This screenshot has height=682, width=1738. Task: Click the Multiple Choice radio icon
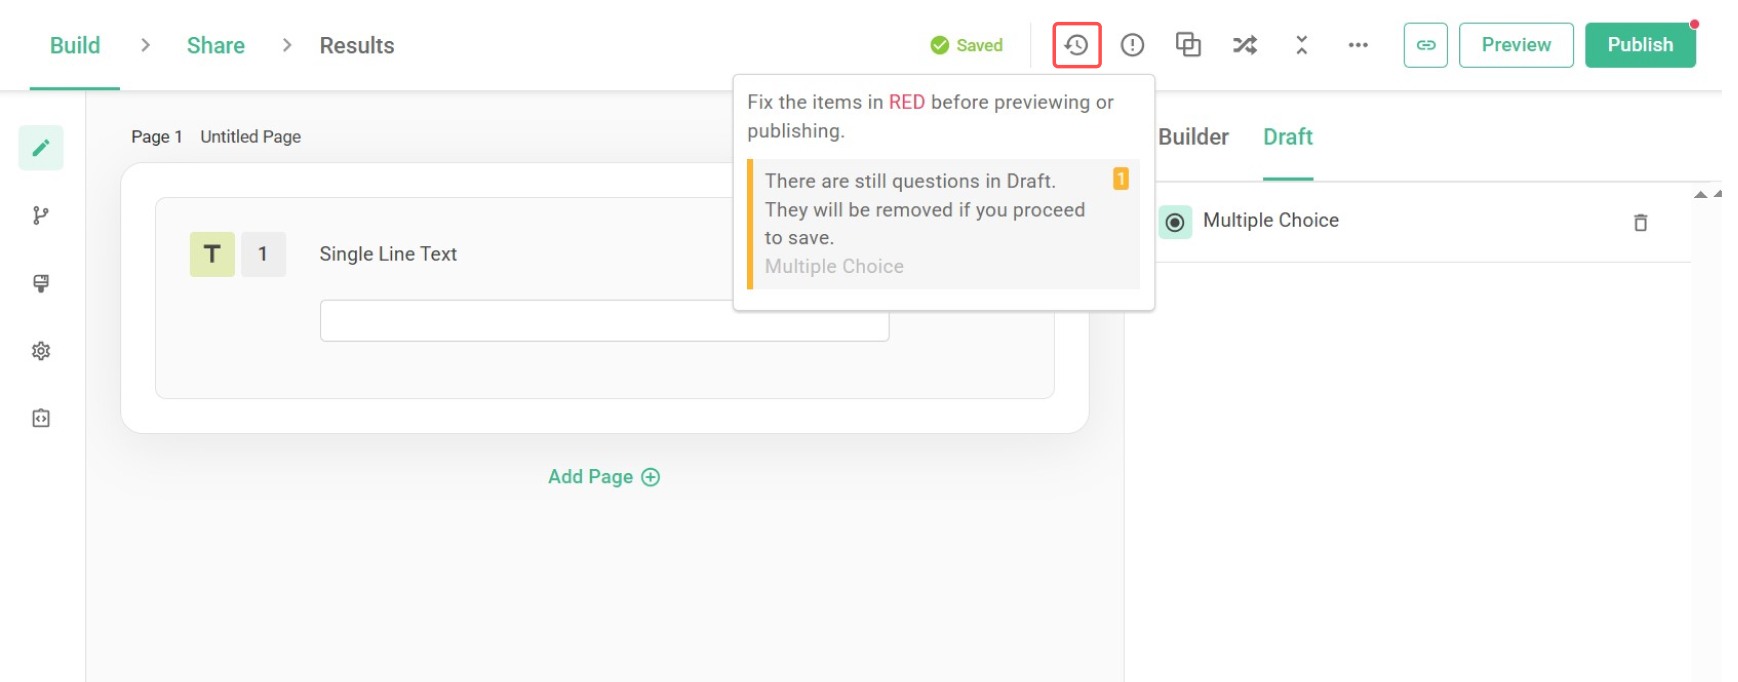point(1175,222)
